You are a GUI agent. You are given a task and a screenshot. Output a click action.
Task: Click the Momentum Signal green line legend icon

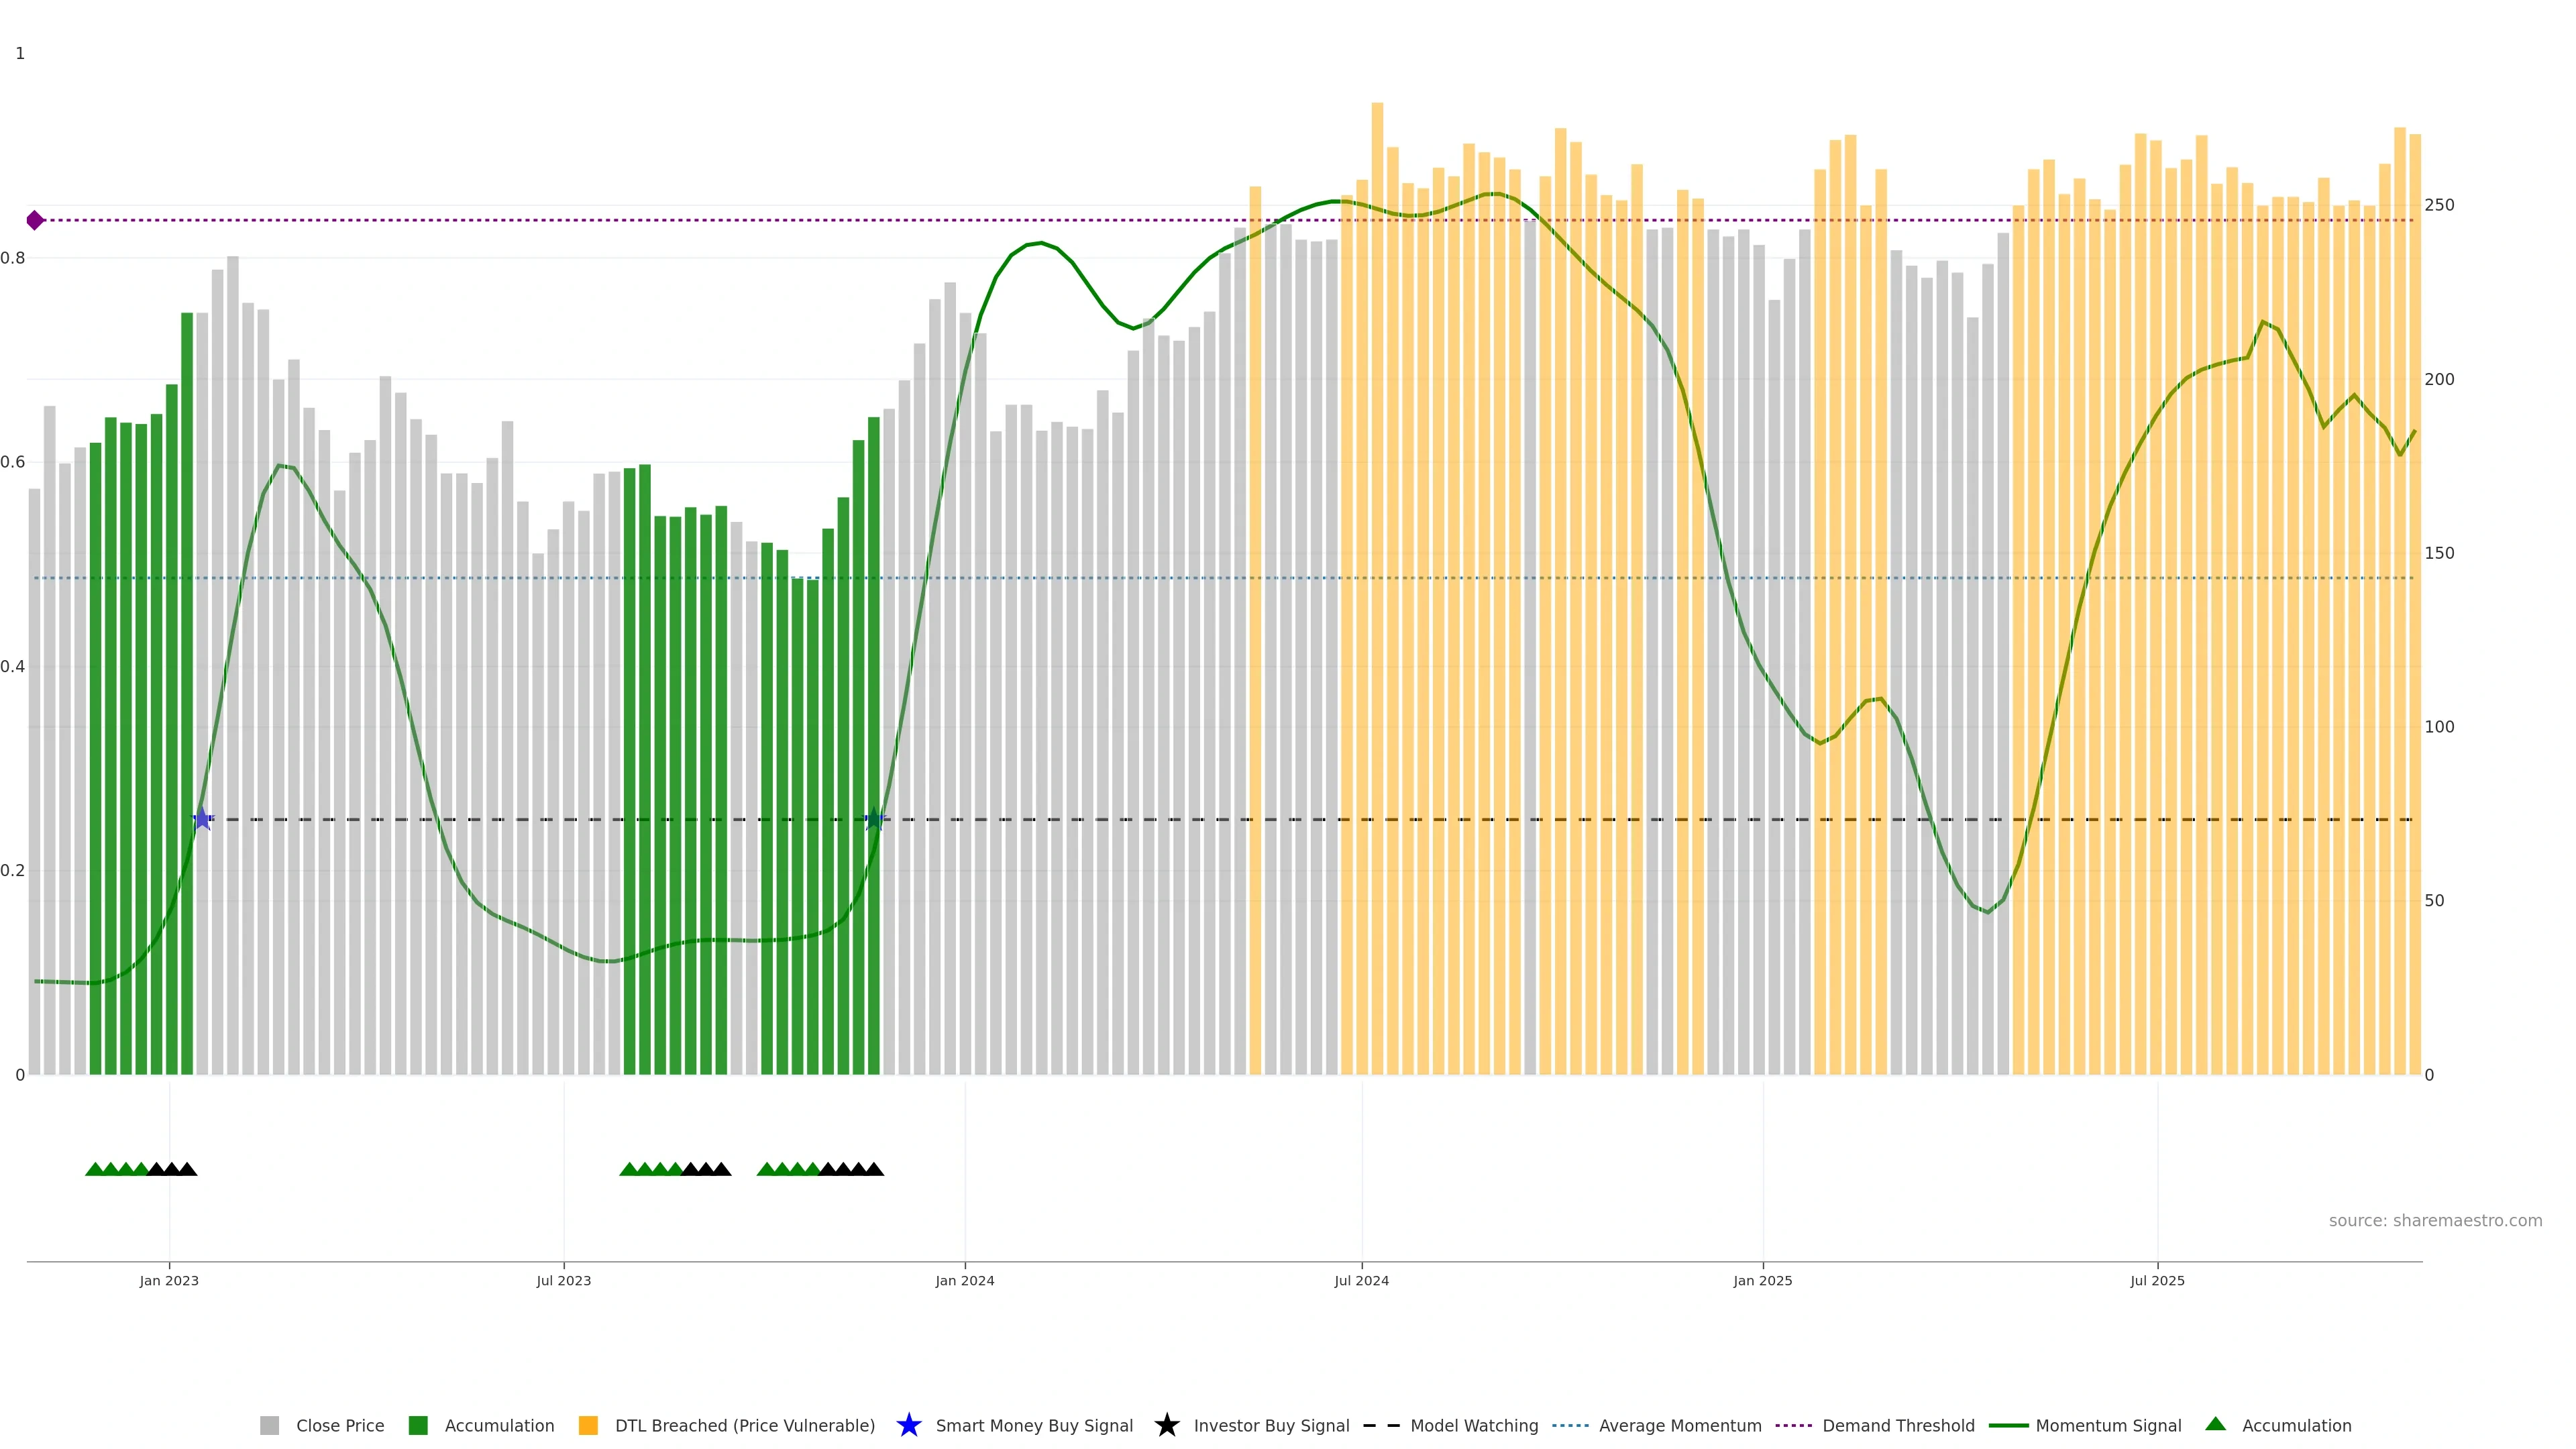(2008, 1425)
